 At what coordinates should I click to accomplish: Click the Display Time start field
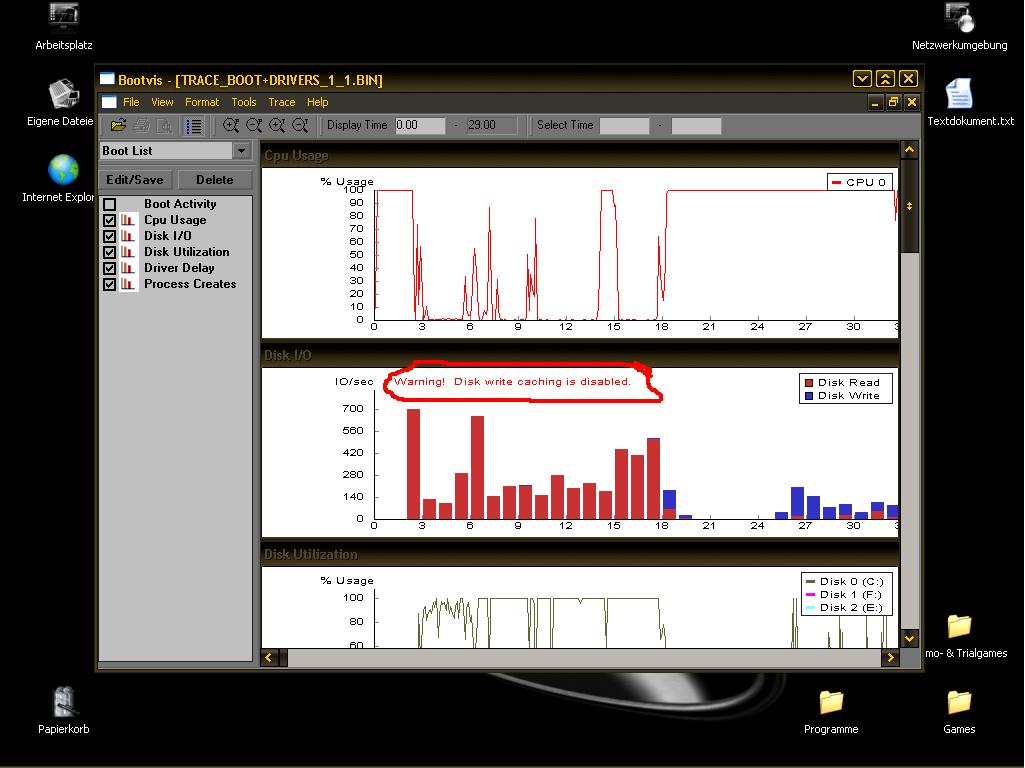click(x=420, y=126)
